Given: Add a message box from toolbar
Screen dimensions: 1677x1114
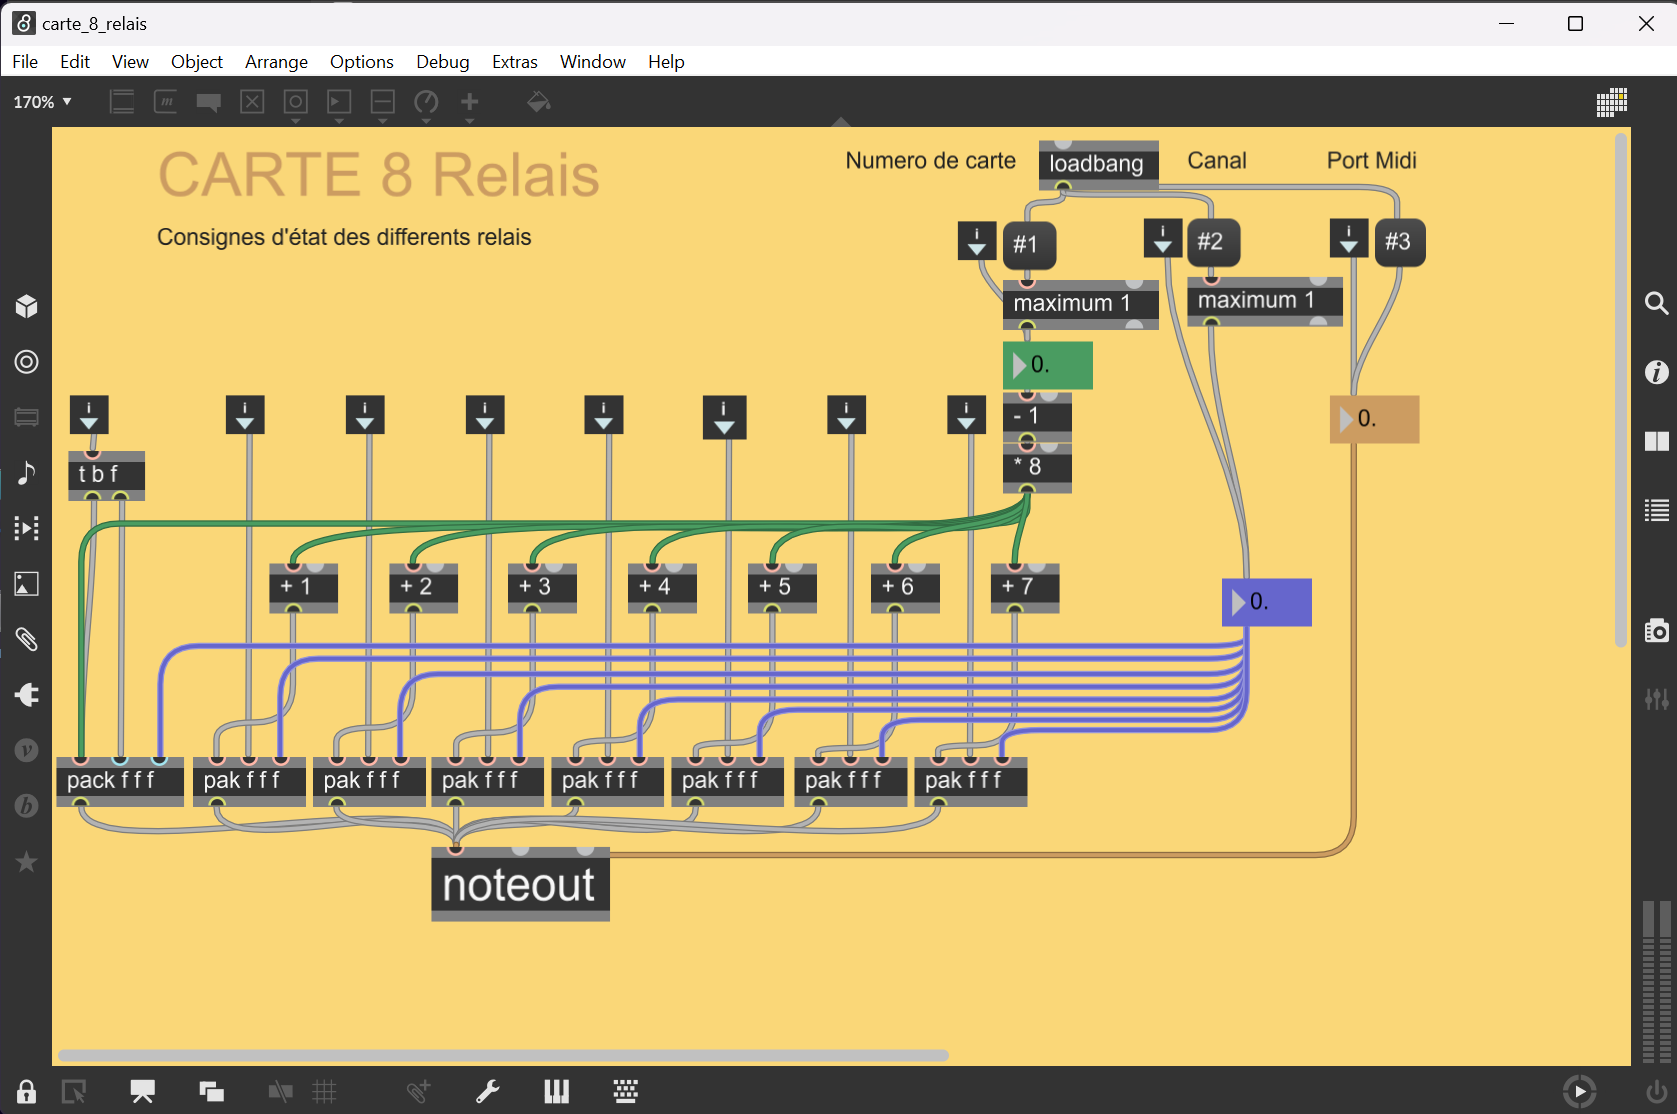Looking at the screenshot, I should pos(166,102).
